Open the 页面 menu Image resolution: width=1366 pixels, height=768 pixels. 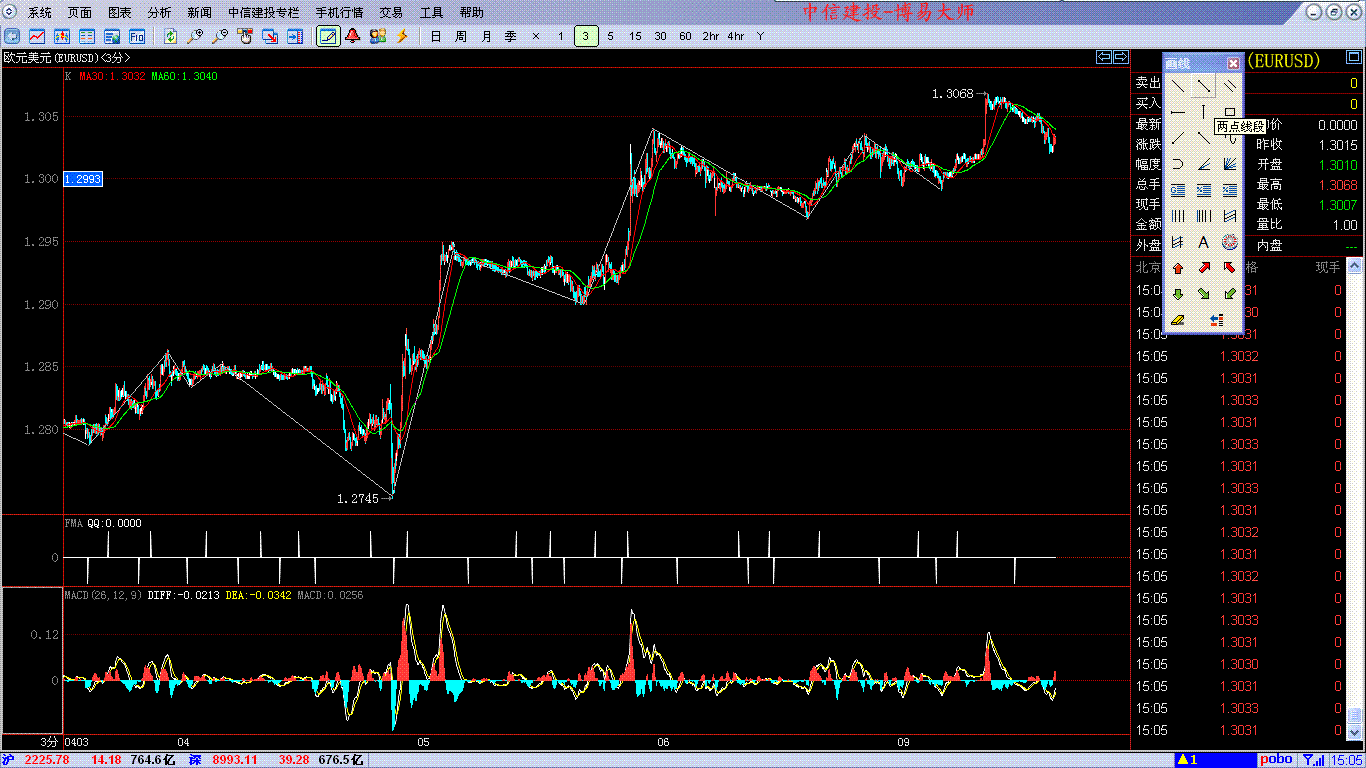(x=80, y=13)
